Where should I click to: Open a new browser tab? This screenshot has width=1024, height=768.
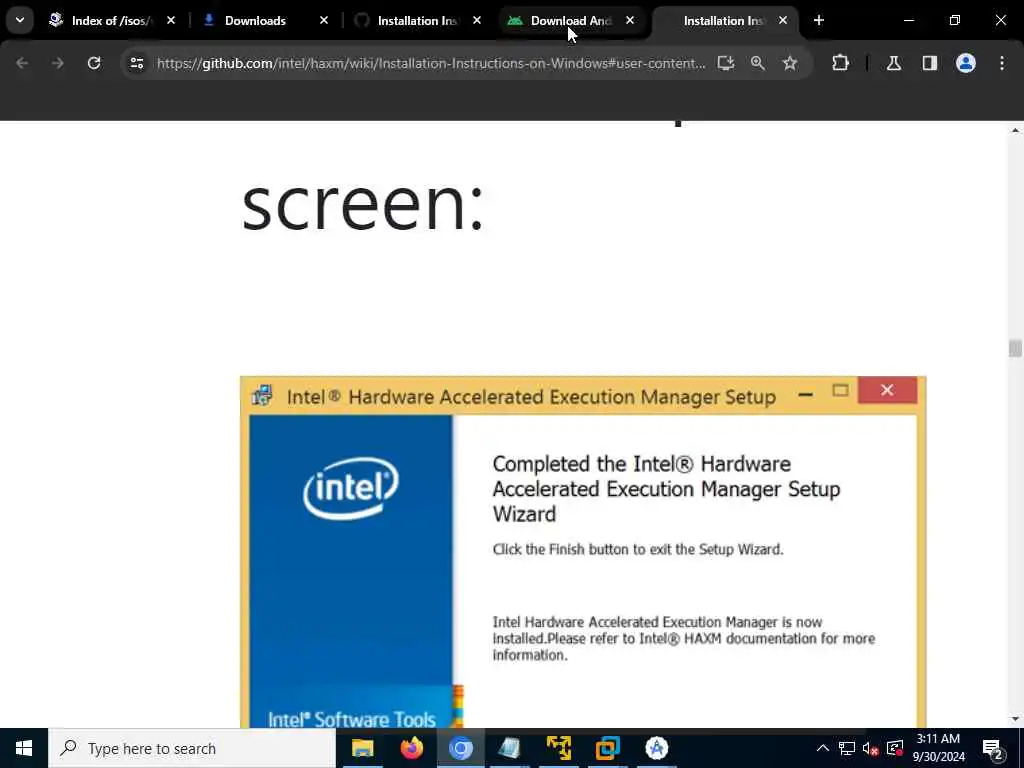point(818,20)
